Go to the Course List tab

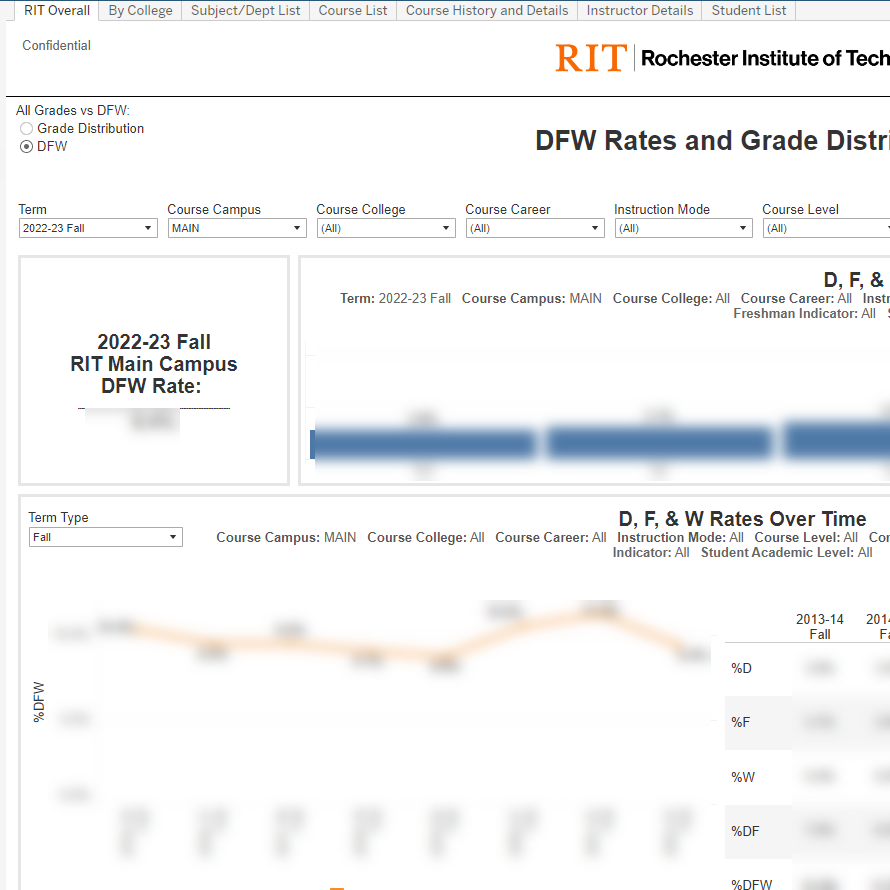pyautogui.click(x=353, y=11)
